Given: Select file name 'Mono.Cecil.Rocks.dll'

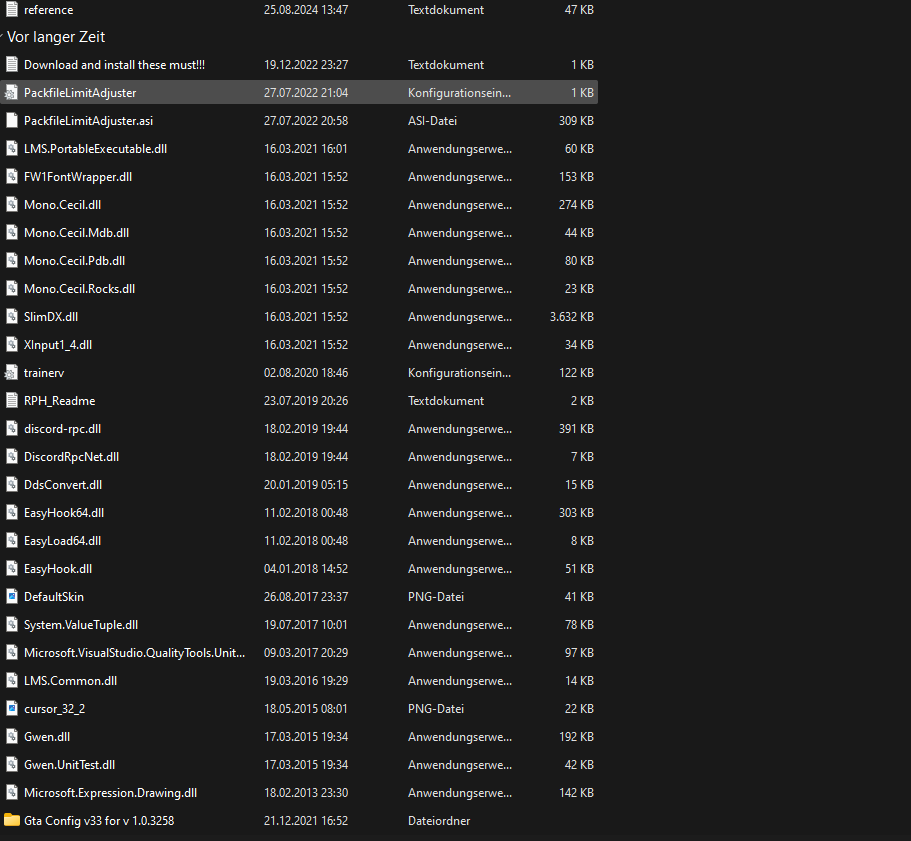Looking at the screenshot, I should (x=80, y=289).
